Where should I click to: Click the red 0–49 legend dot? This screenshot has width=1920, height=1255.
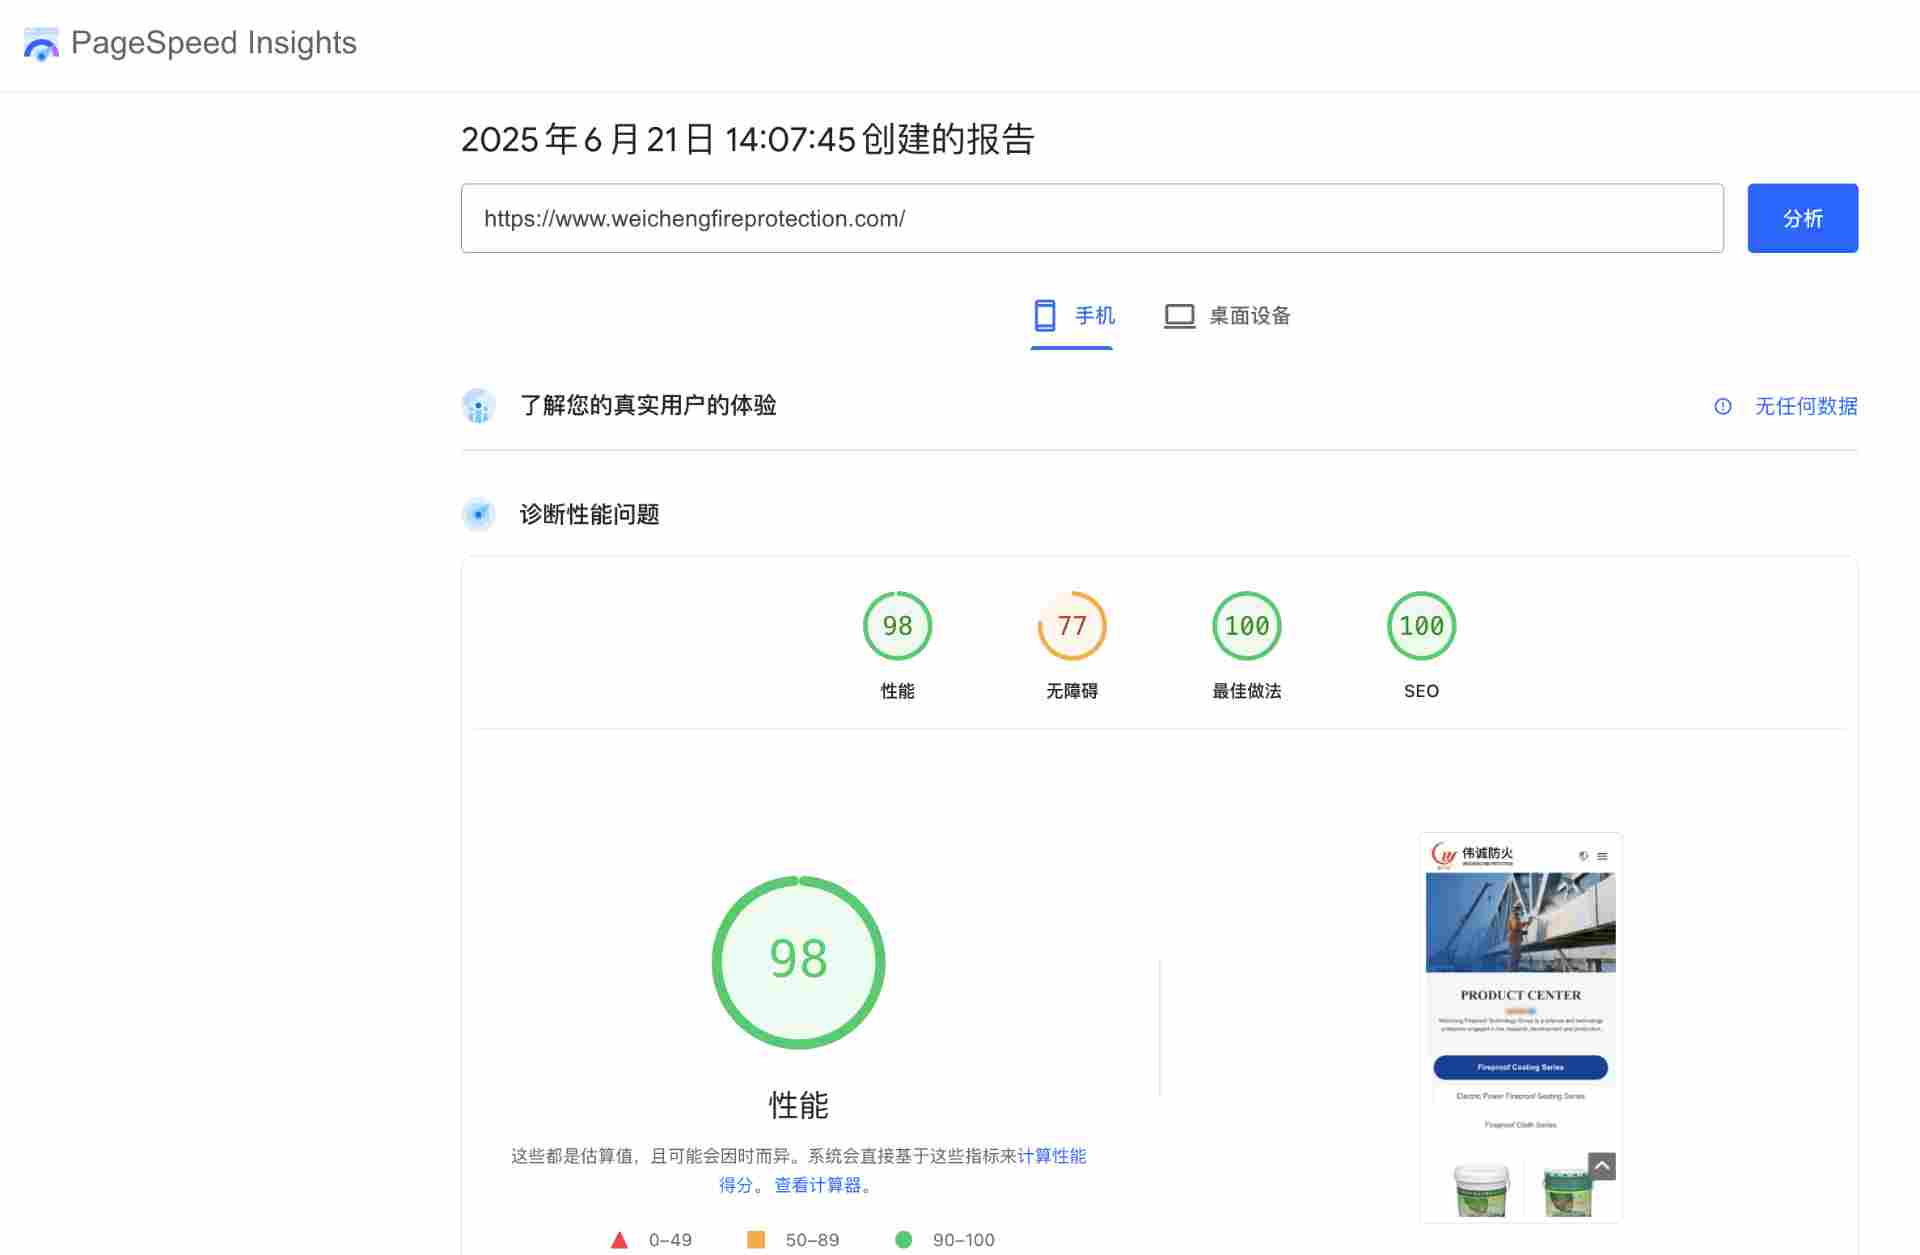620,1239
